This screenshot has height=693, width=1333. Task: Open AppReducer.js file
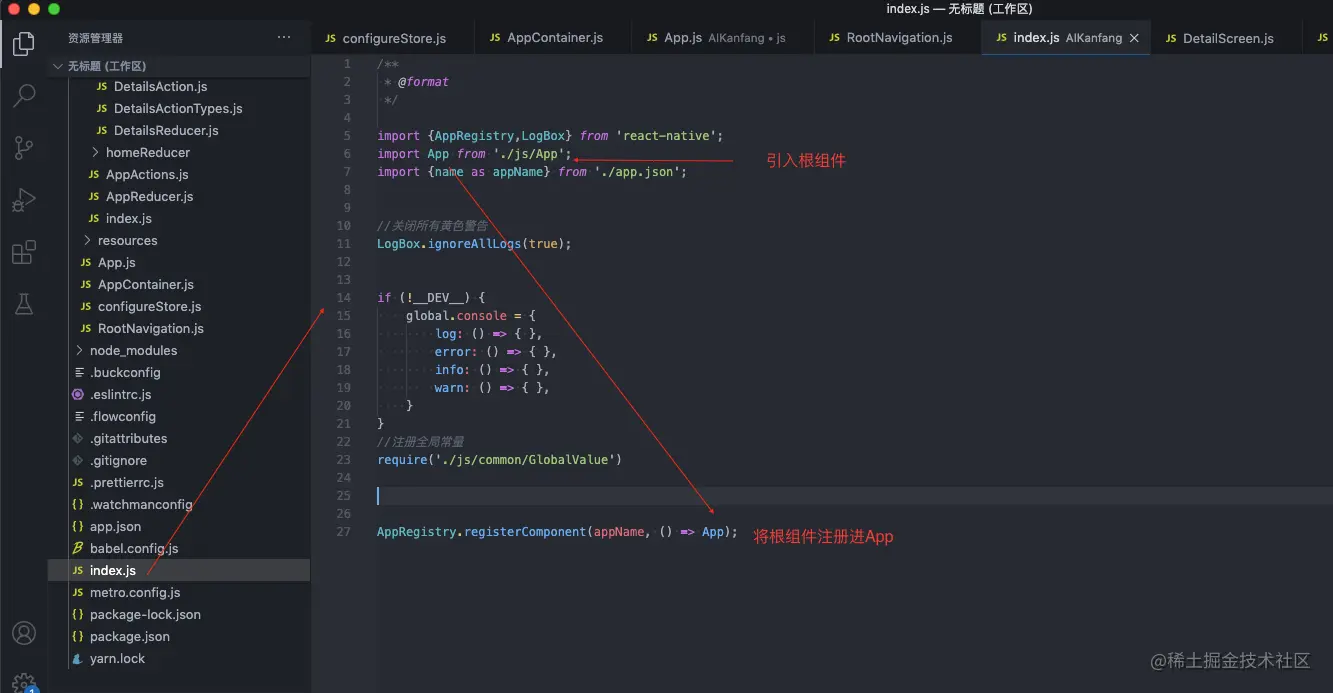pos(180,196)
